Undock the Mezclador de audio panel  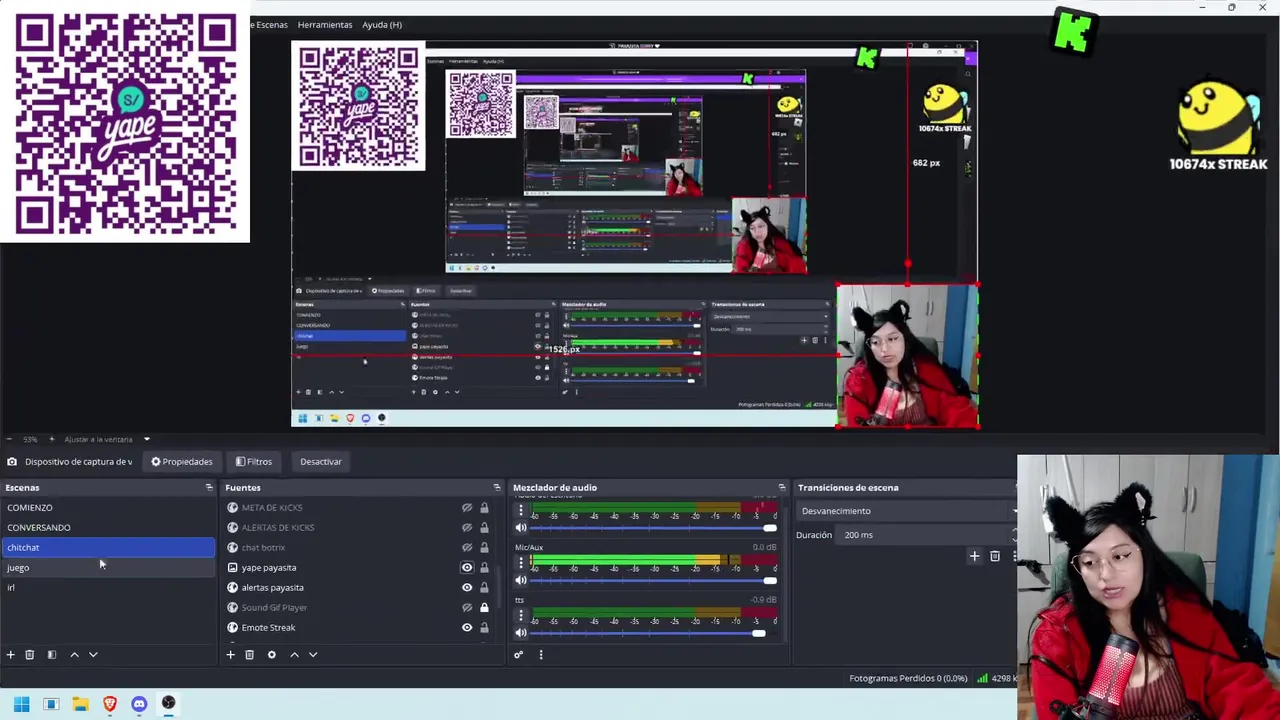tap(782, 487)
